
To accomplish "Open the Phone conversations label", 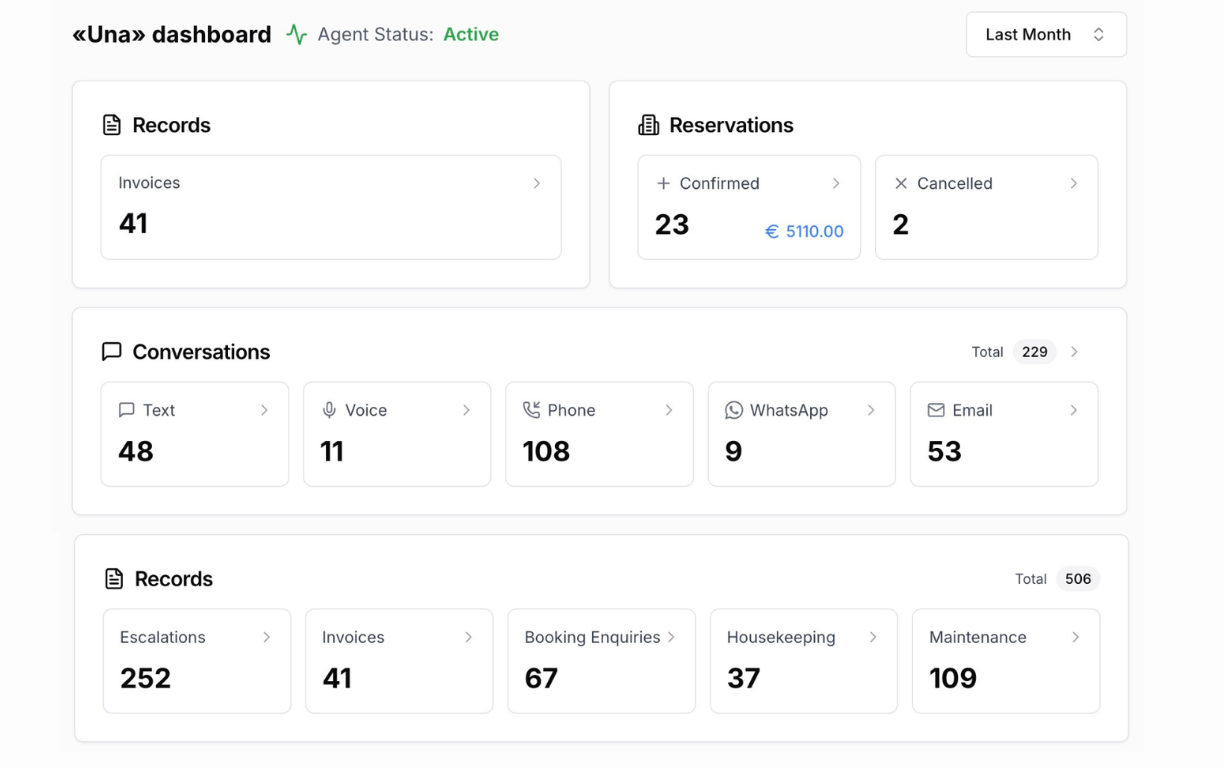I will pos(572,410).
